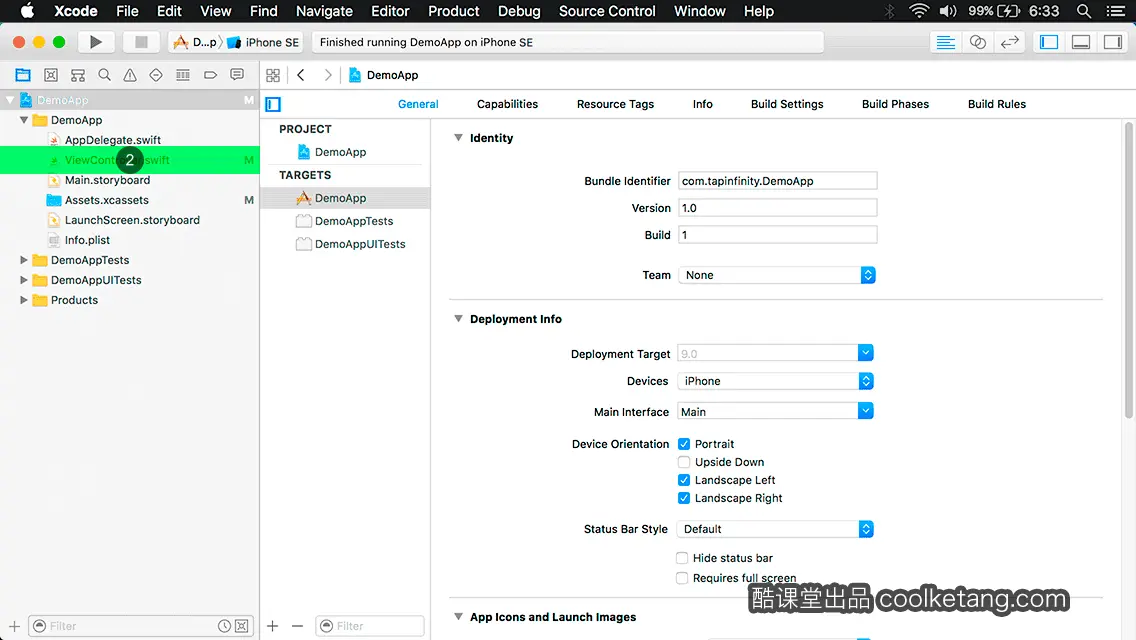
Task: Remove selected target with minus
Action: (297, 626)
